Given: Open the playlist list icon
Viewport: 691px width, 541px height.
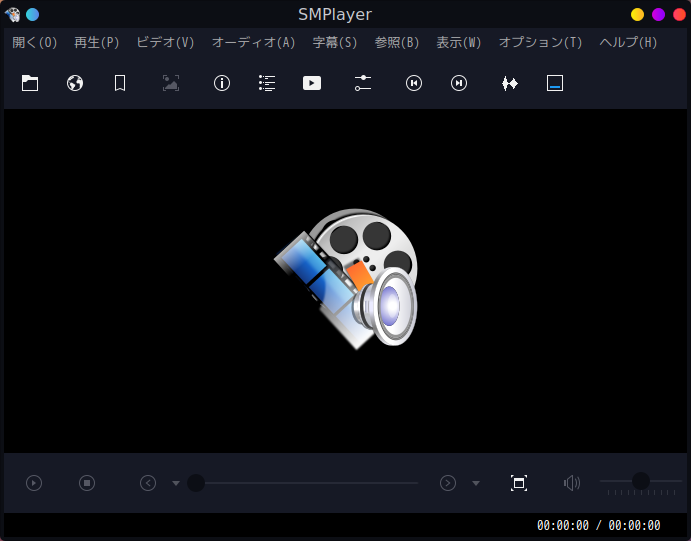Looking at the screenshot, I should click(267, 83).
